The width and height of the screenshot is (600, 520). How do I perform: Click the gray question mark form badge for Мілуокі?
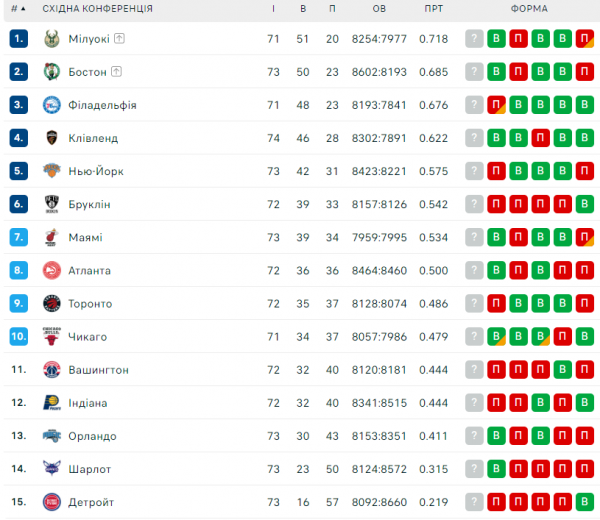[x=474, y=39]
